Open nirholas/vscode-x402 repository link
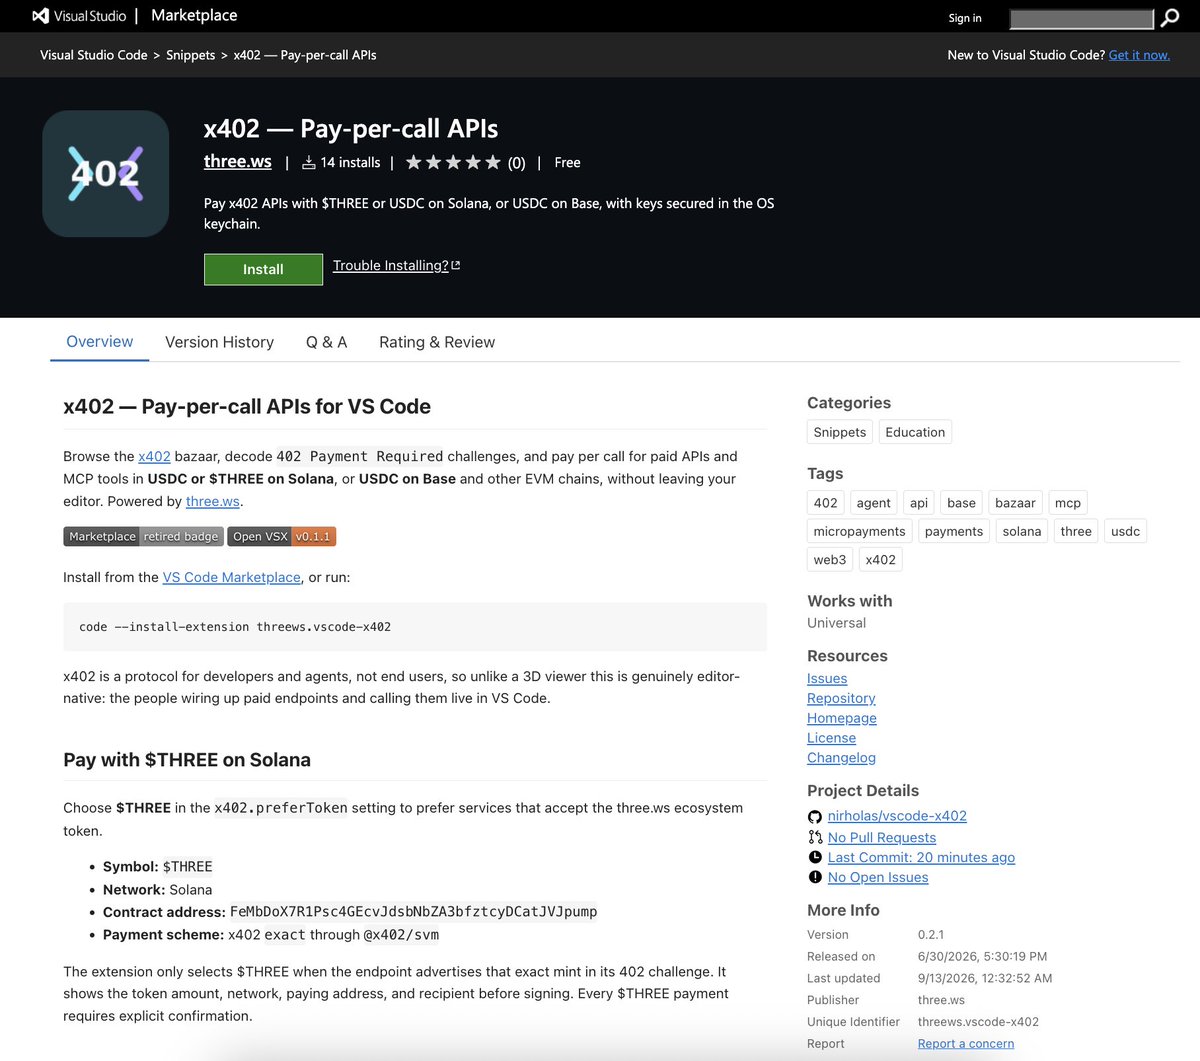This screenshot has height=1061, width=1200. click(897, 816)
